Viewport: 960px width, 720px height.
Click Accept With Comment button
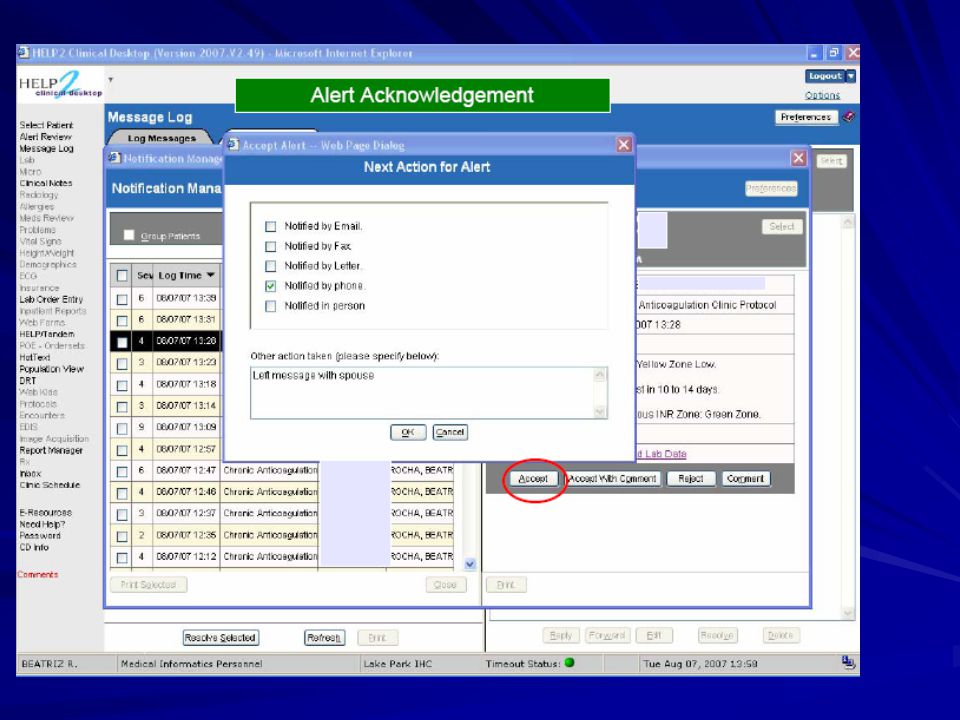click(x=612, y=479)
